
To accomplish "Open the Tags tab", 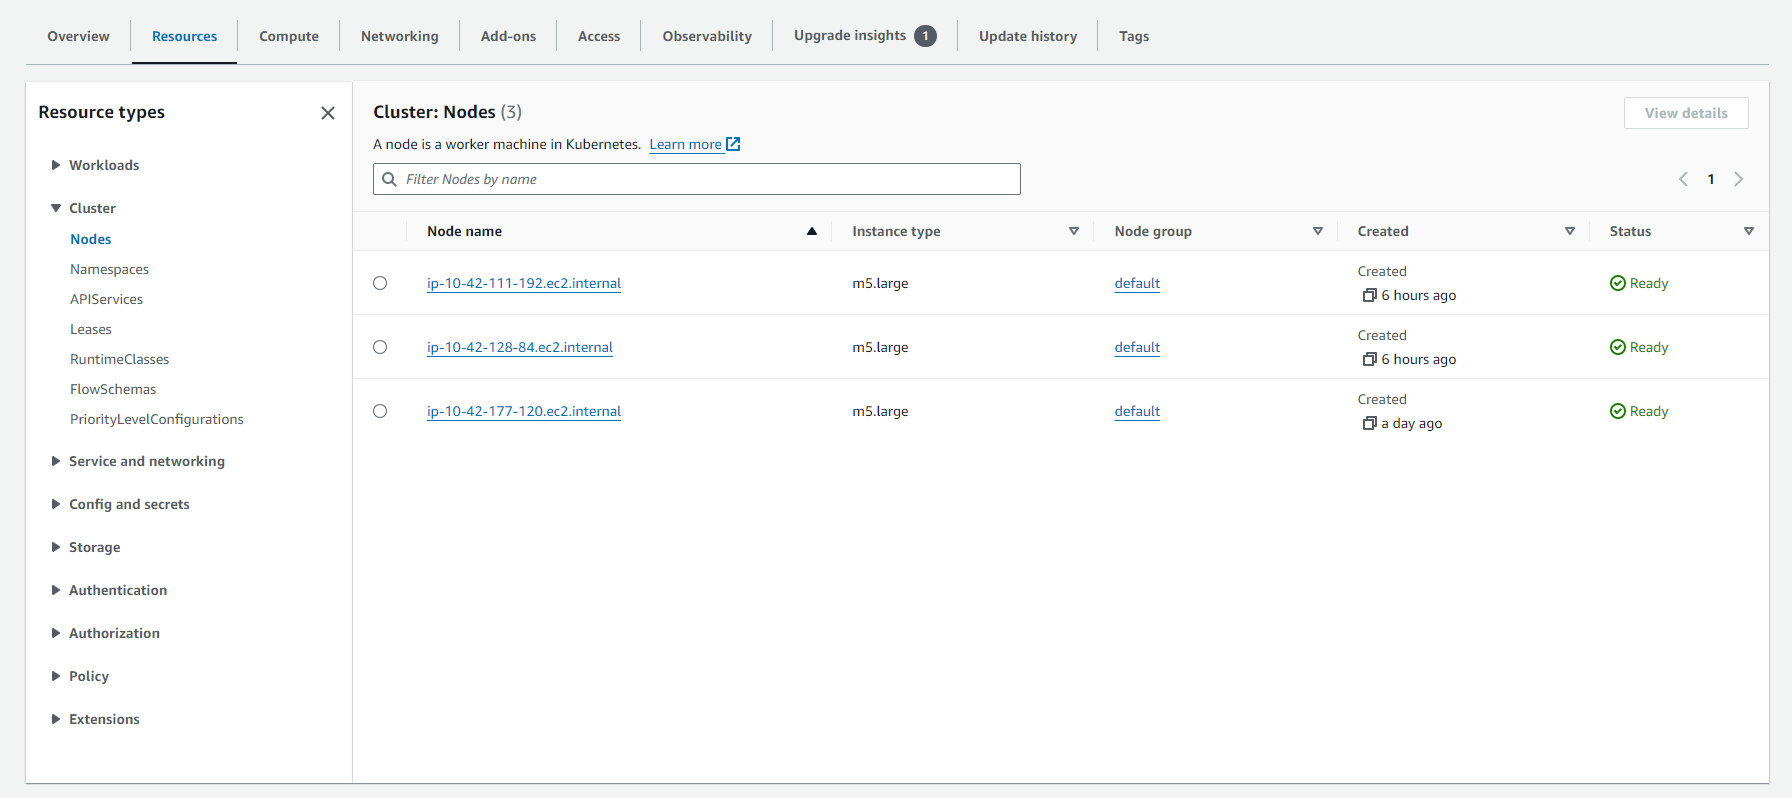I will coord(1134,36).
